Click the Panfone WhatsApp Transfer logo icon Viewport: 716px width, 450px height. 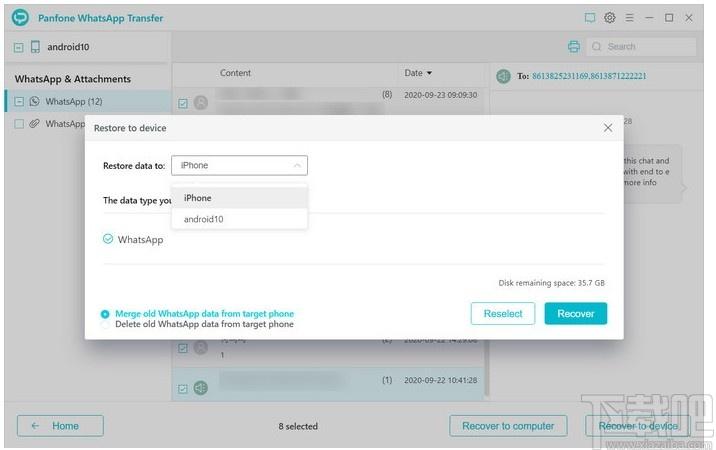(x=20, y=18)
